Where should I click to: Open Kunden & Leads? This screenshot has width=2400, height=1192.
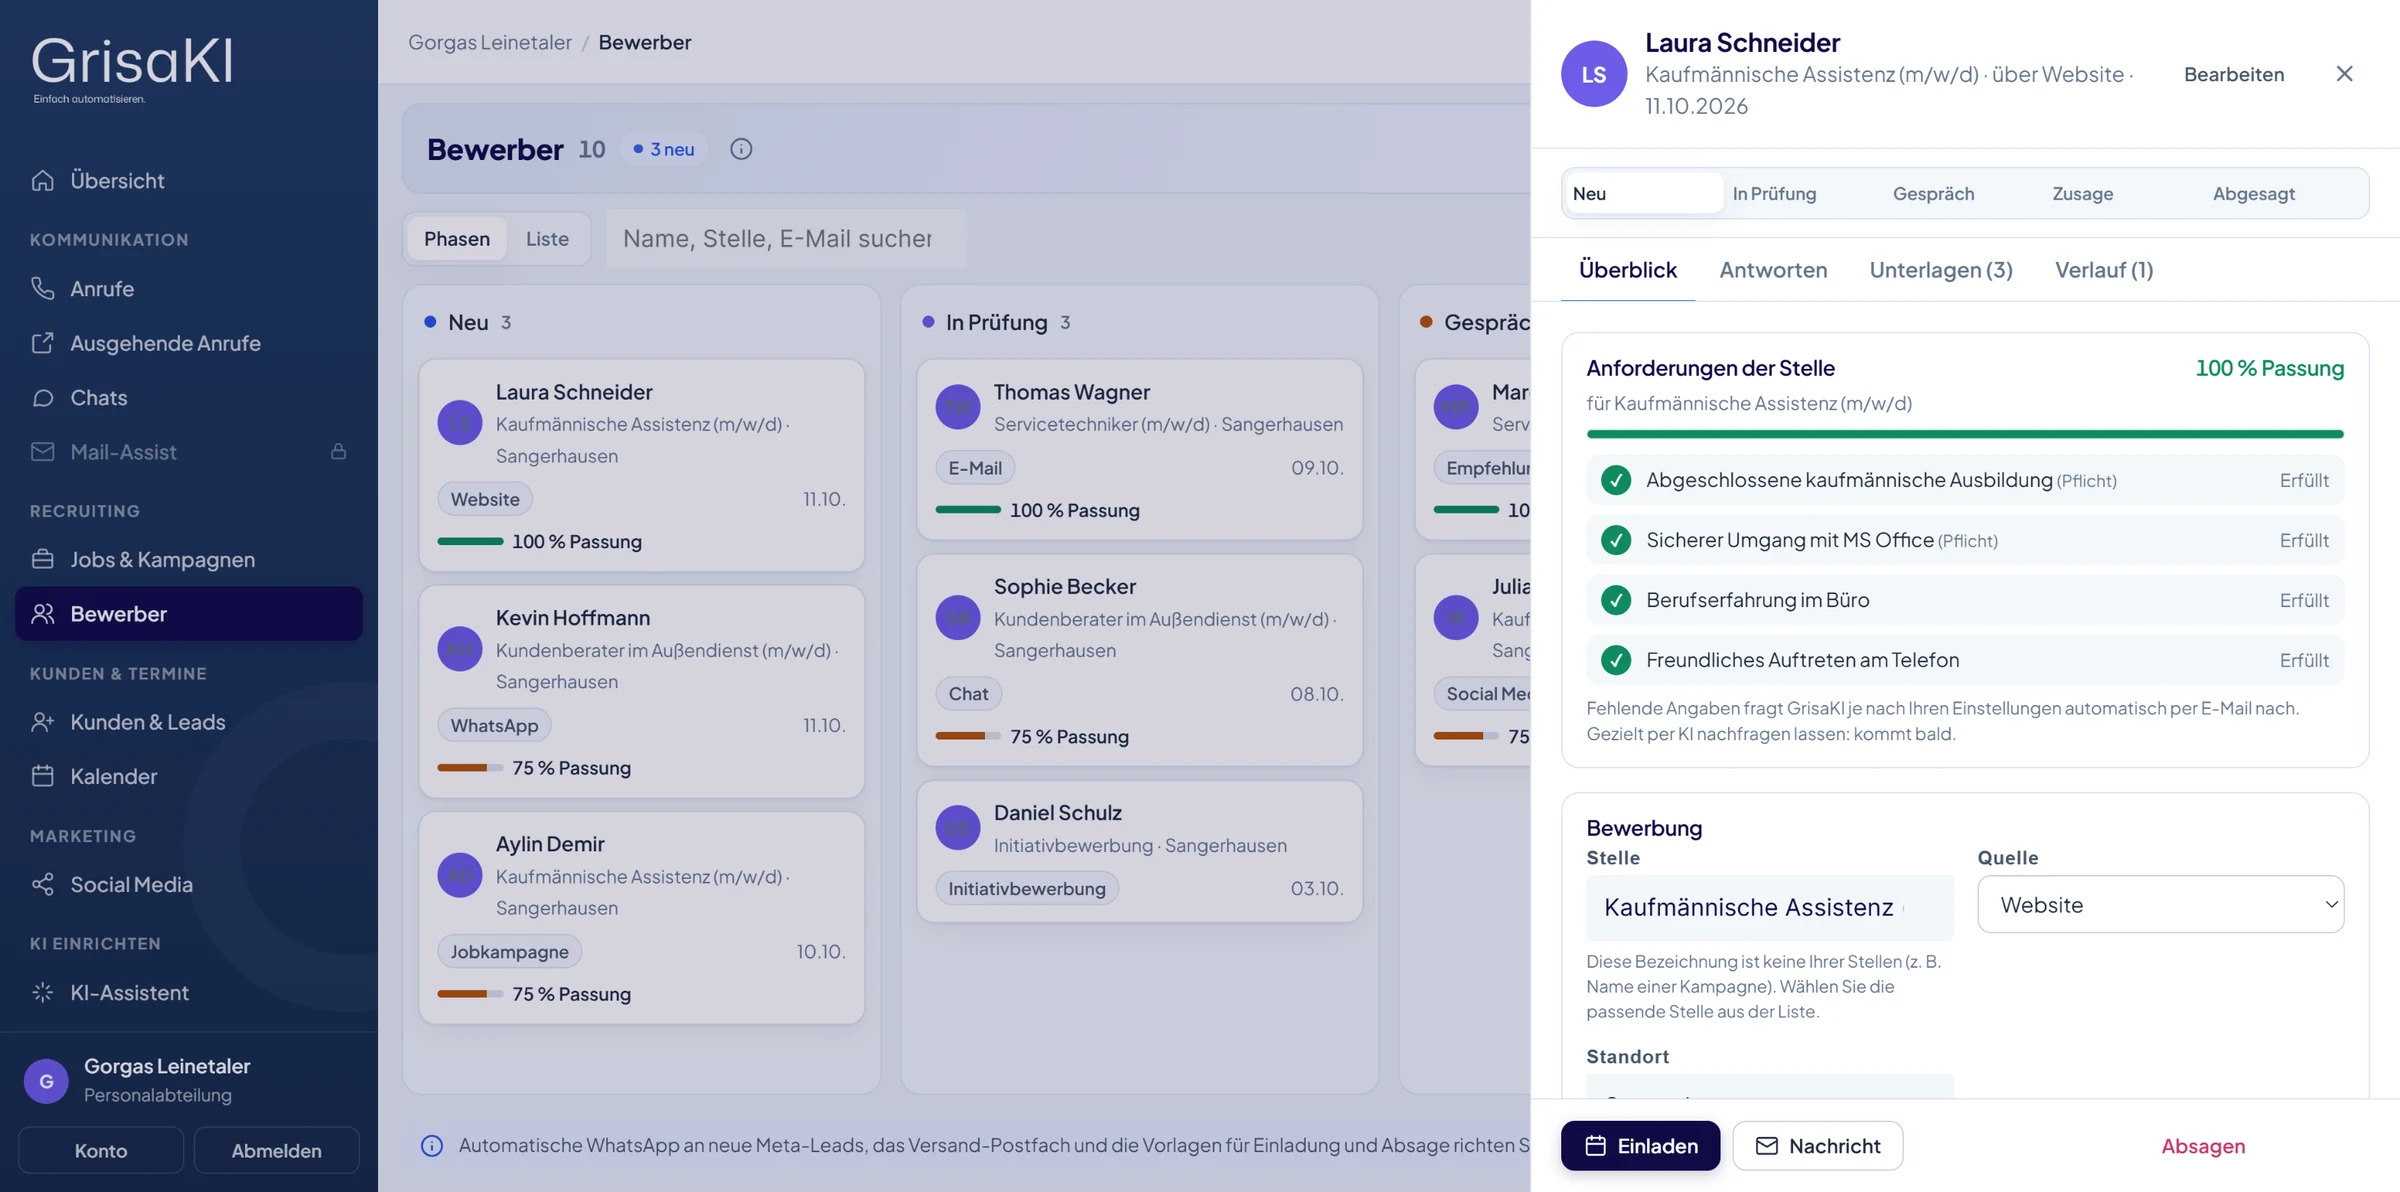pyautogui.click(x=188, y=721)
